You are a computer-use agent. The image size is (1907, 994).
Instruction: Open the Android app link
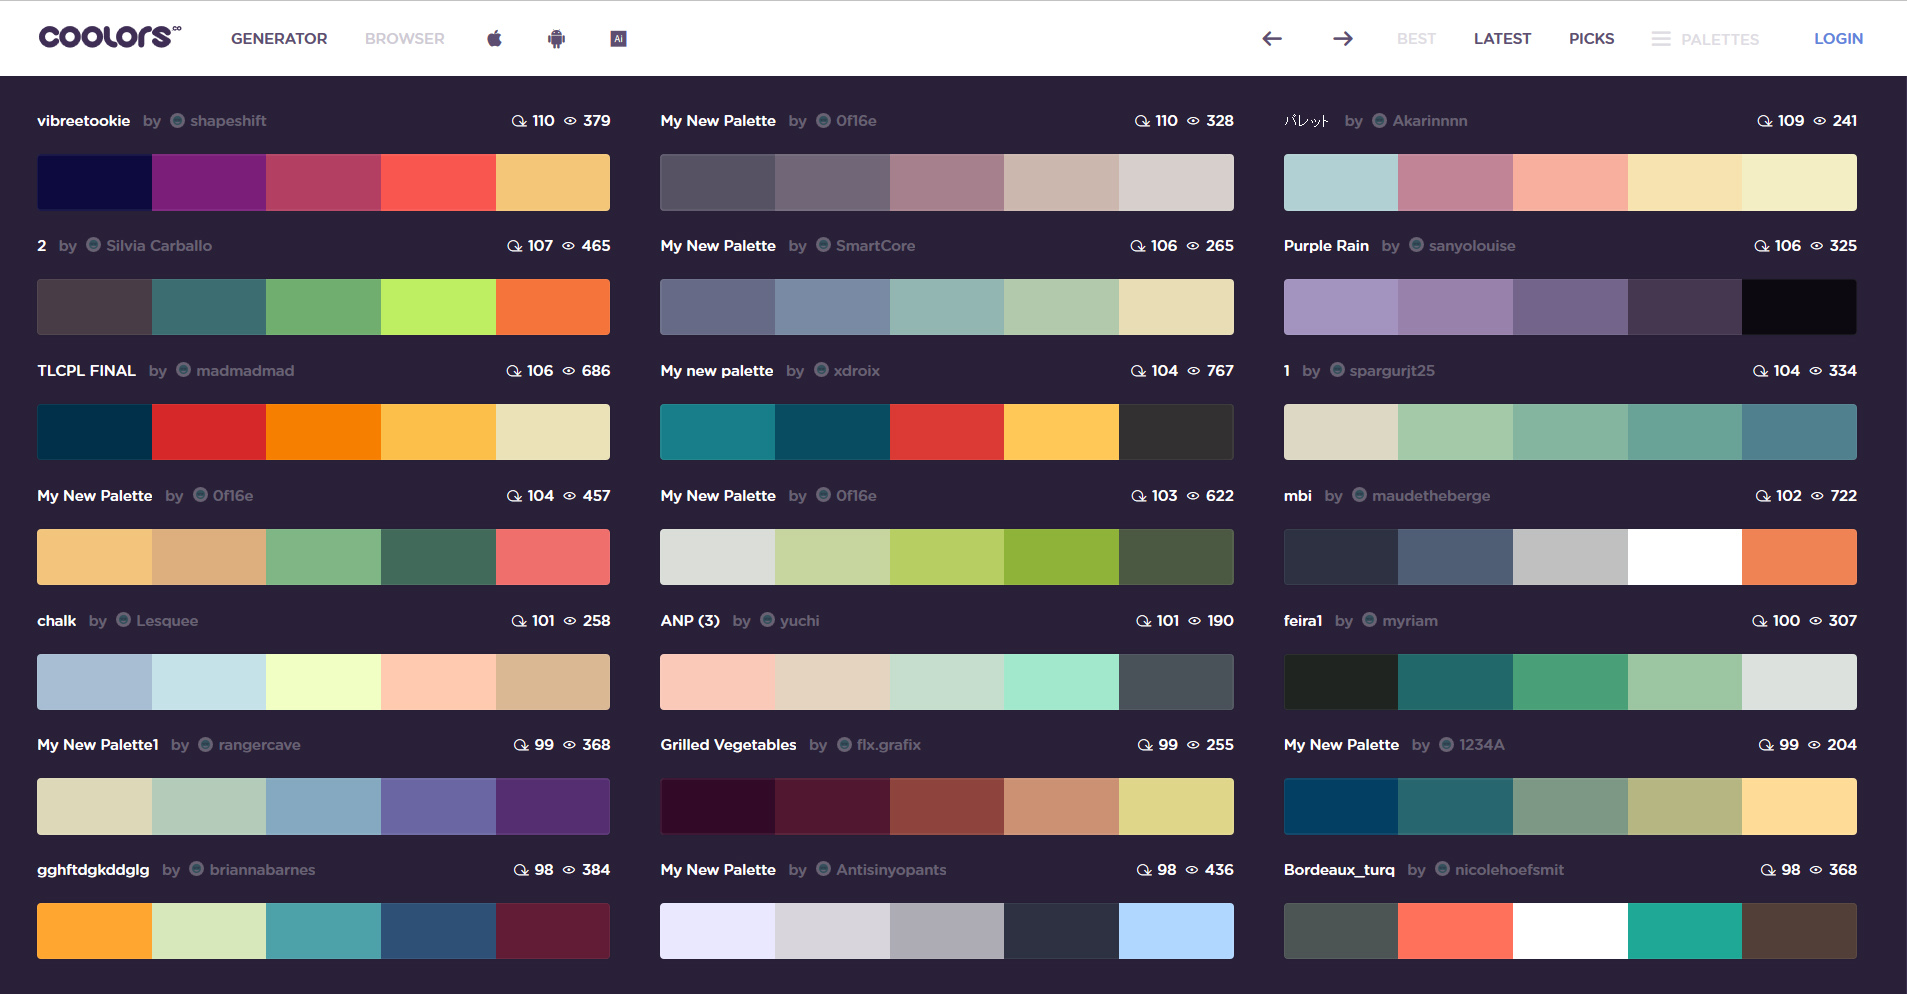pos(556,39)
